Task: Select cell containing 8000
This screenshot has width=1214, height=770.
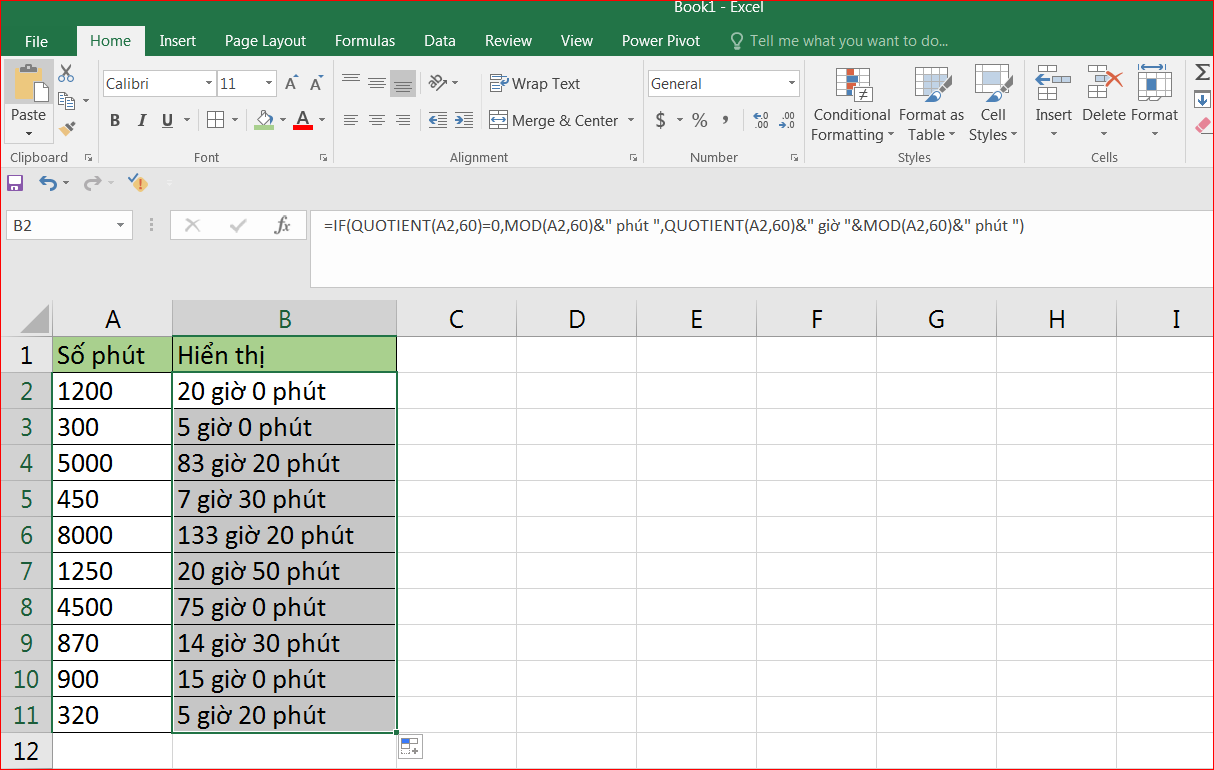Action: pos(113,535)
